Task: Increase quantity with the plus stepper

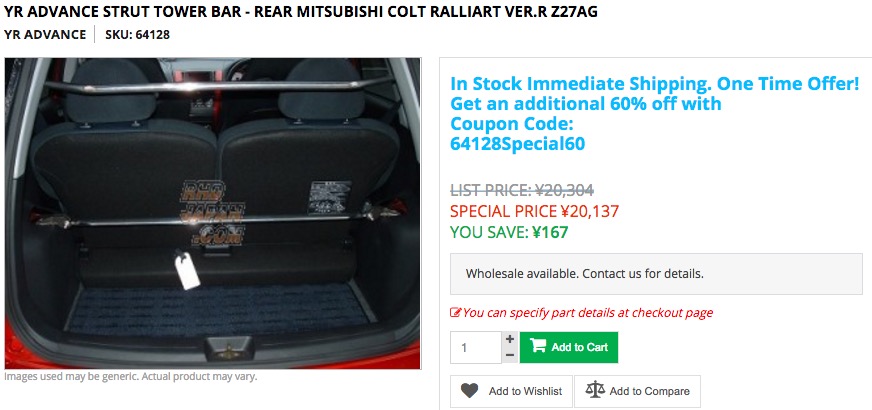Action: (x=510, y=339)
